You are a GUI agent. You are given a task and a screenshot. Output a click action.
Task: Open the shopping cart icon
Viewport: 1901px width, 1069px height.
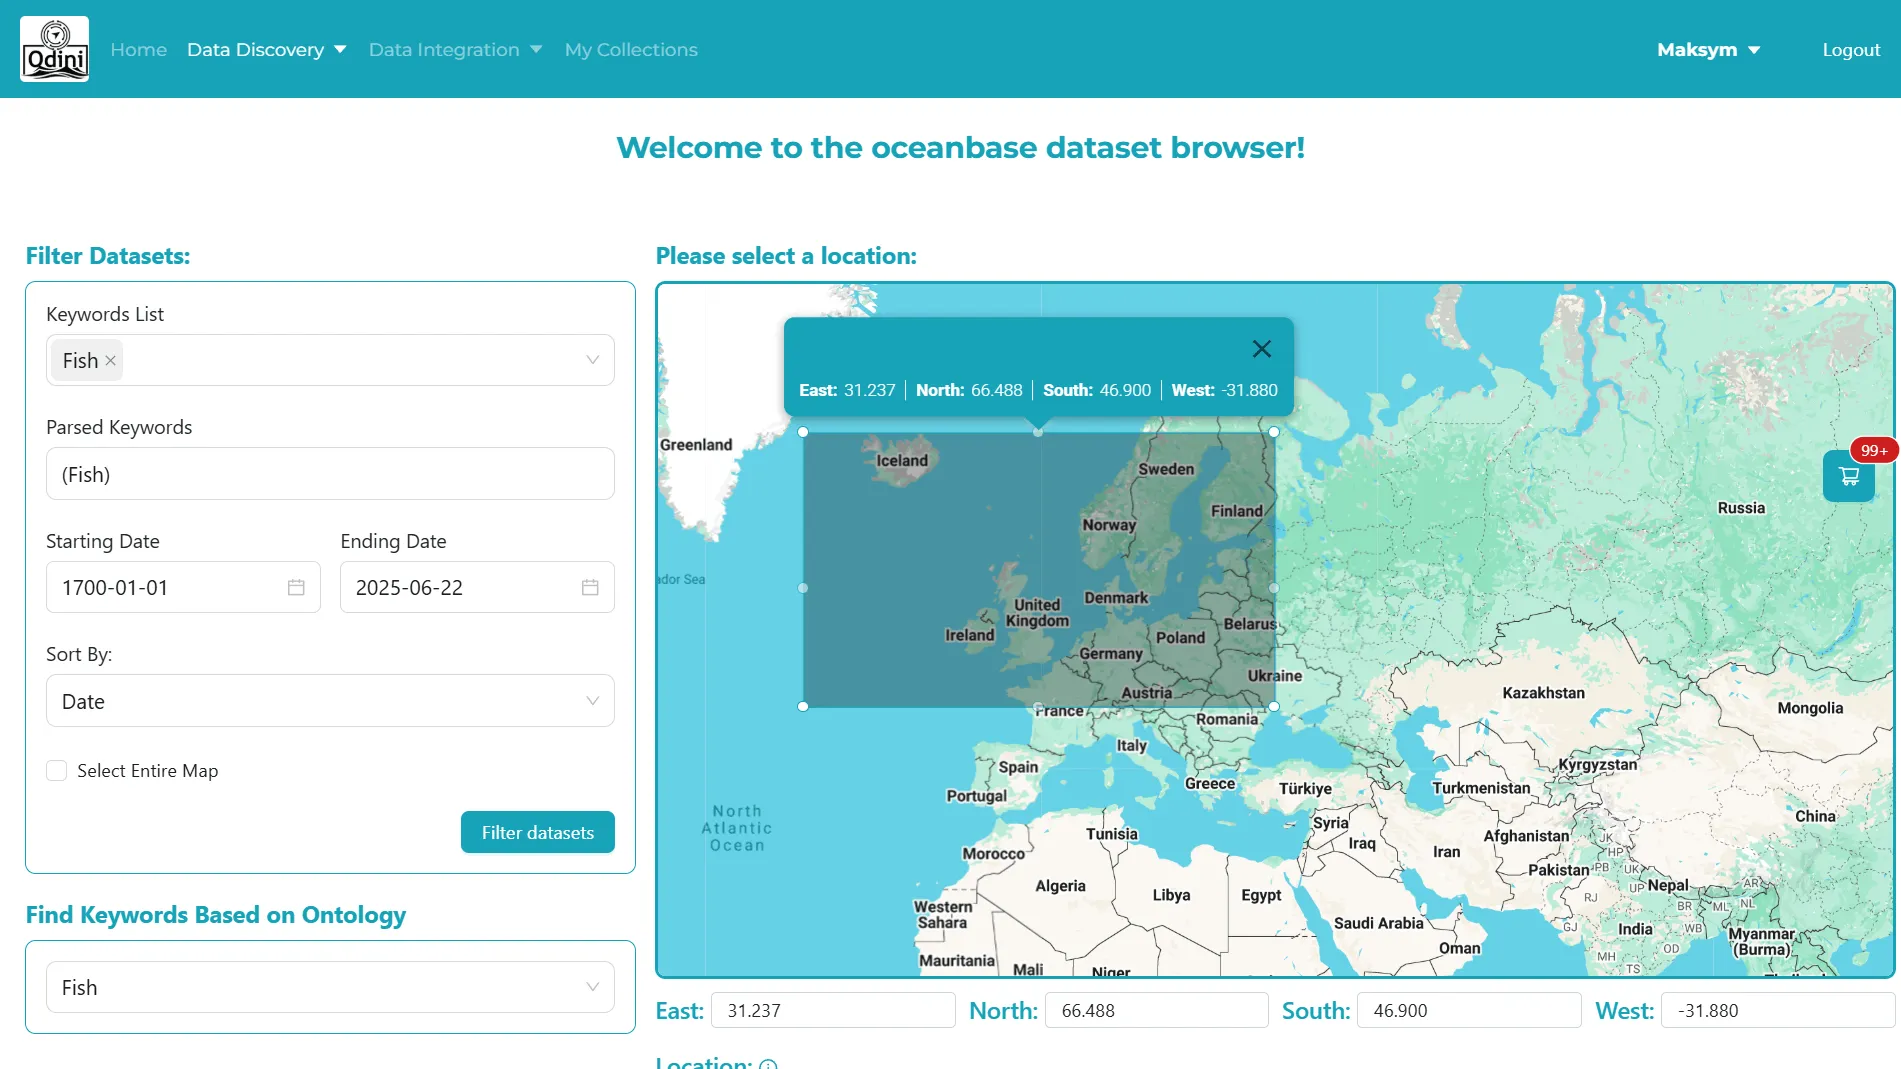pos(1848,476)
